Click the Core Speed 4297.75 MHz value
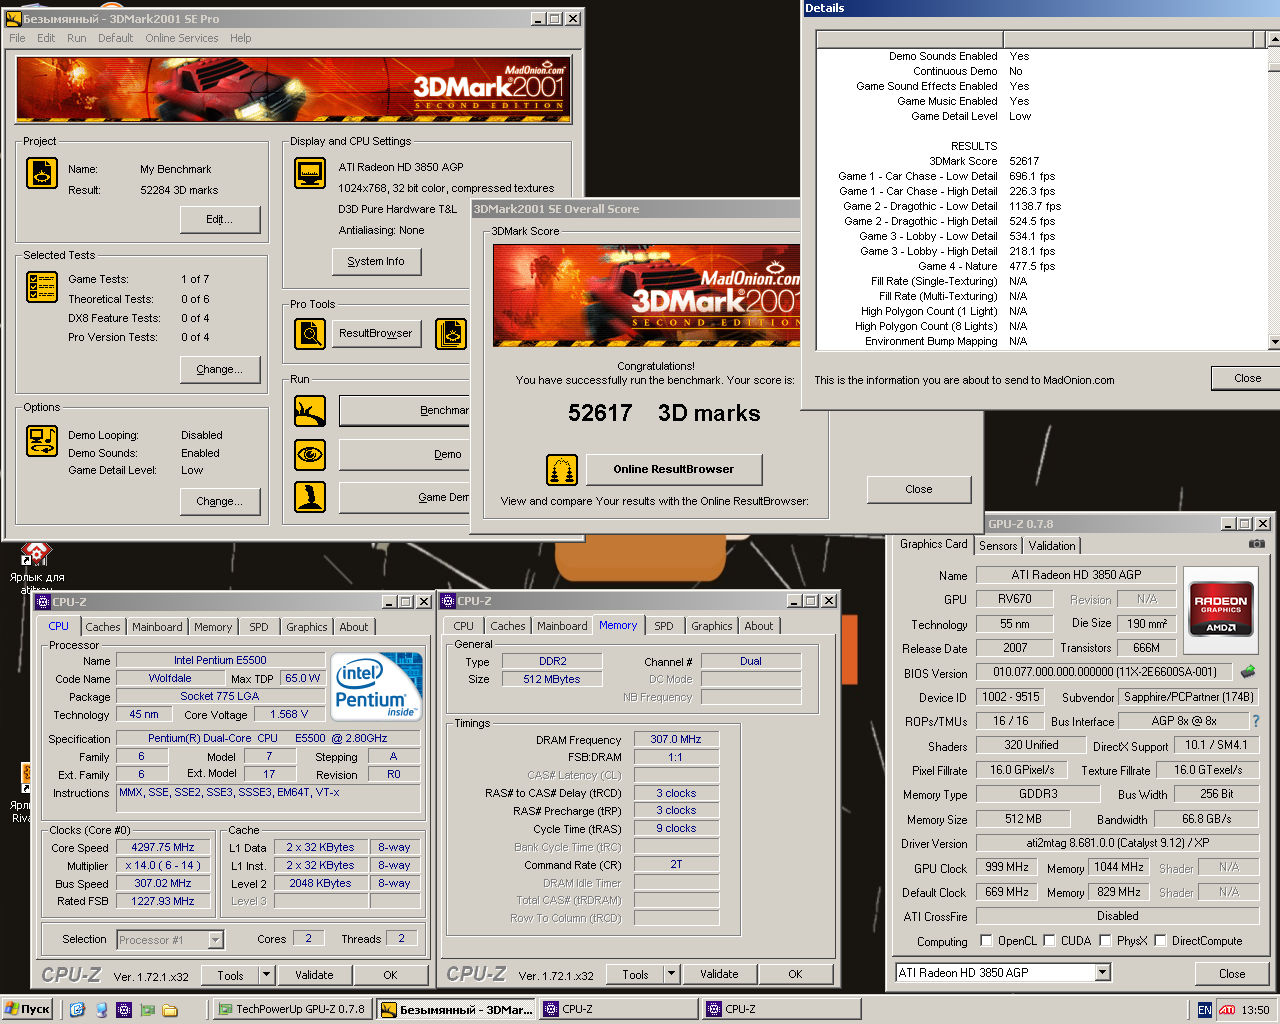Screen dimensions: 1280x1024 [x=163, y=848]
